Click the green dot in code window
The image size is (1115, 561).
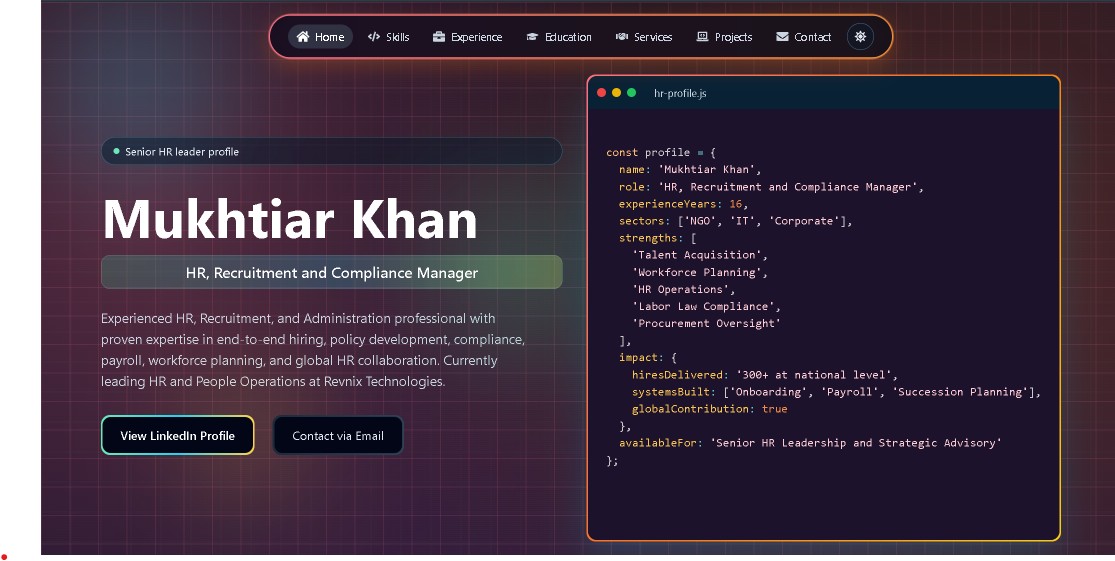pos(631,92)
